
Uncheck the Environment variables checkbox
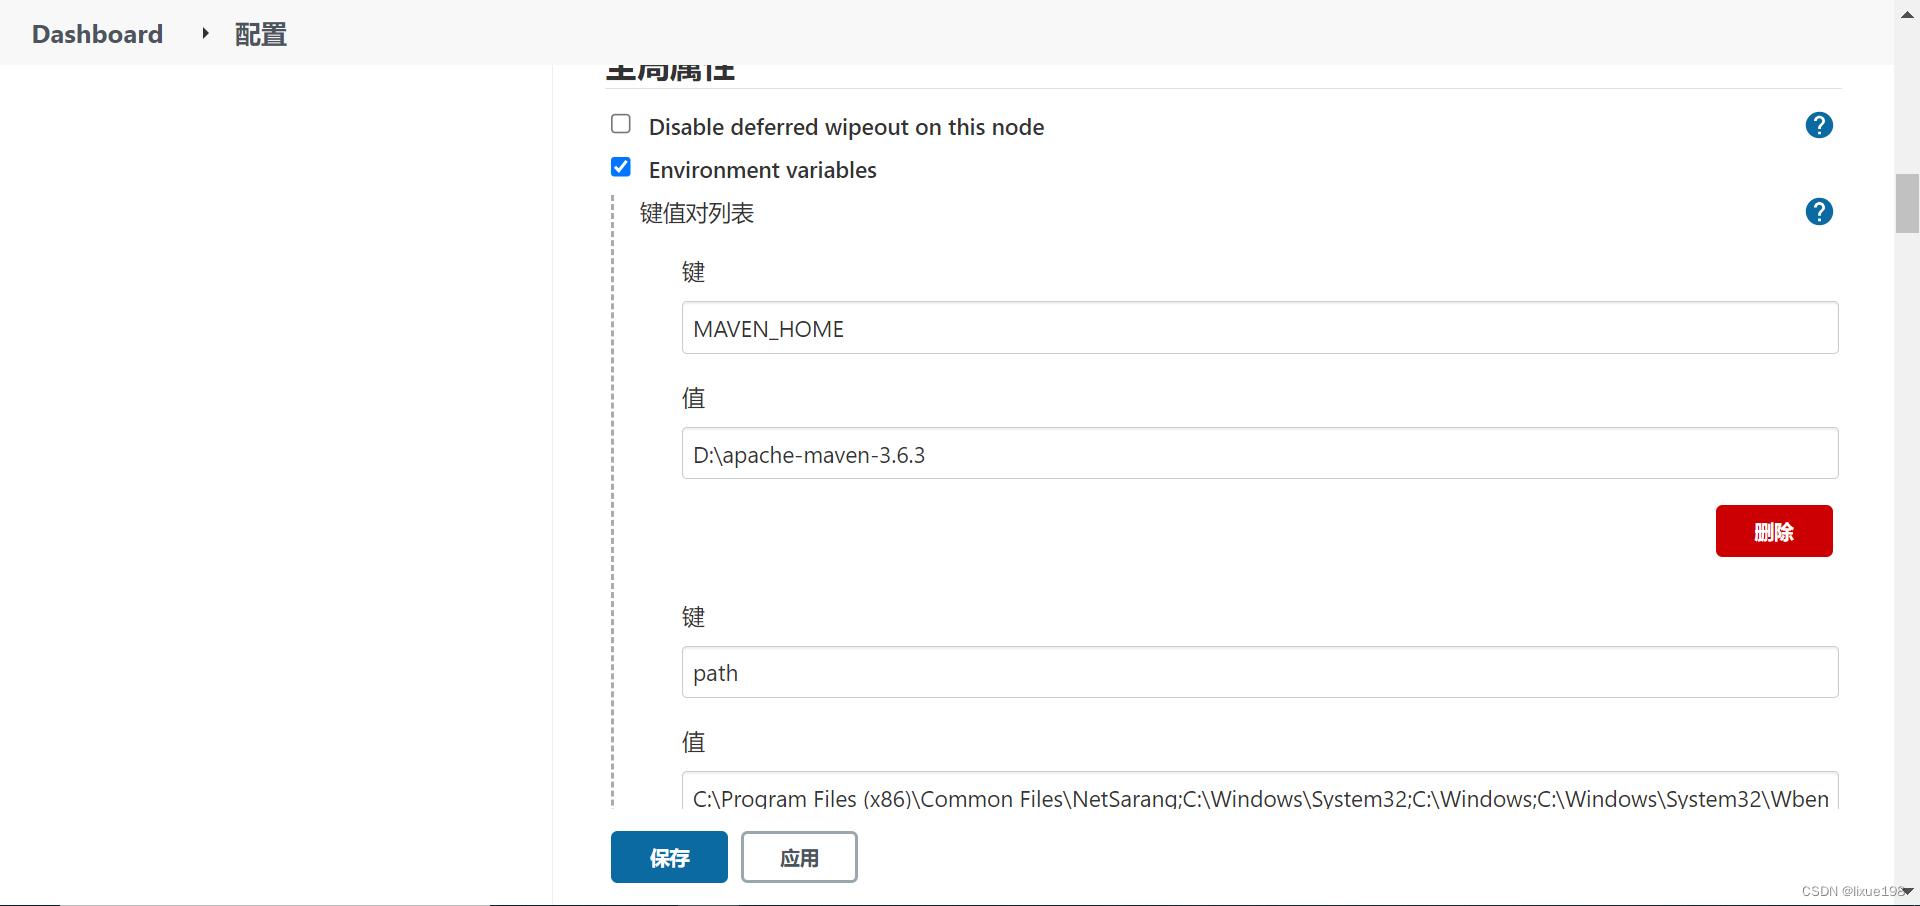(620, 166)
